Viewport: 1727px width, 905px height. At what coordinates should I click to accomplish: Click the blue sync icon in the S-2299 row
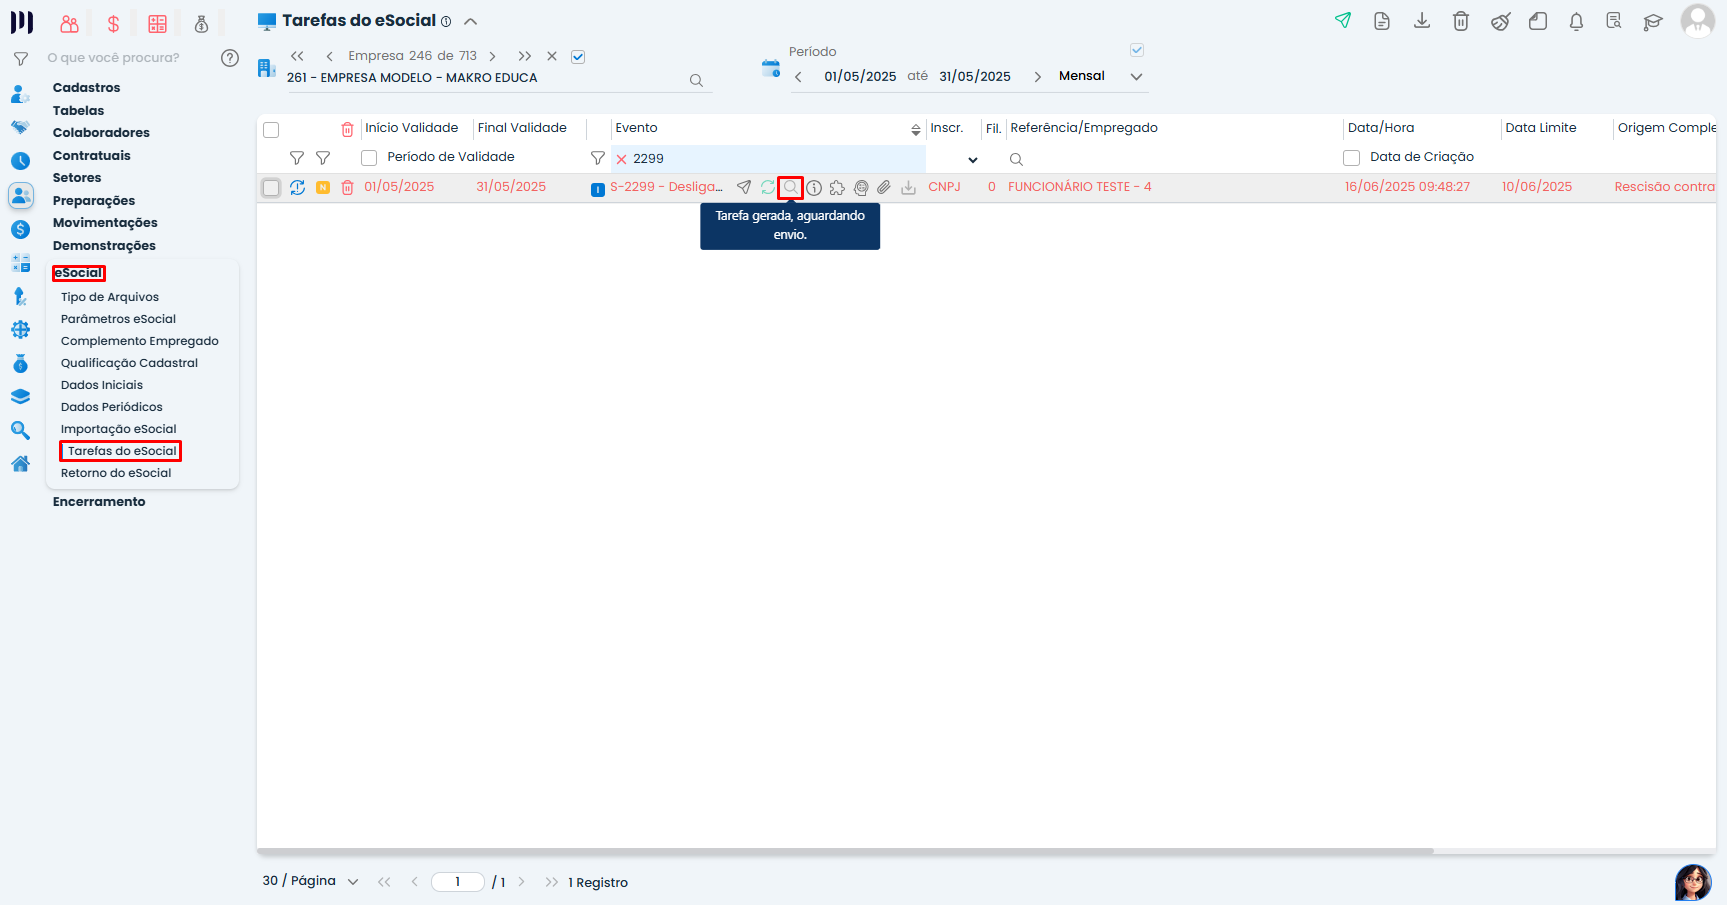(297, 187)
